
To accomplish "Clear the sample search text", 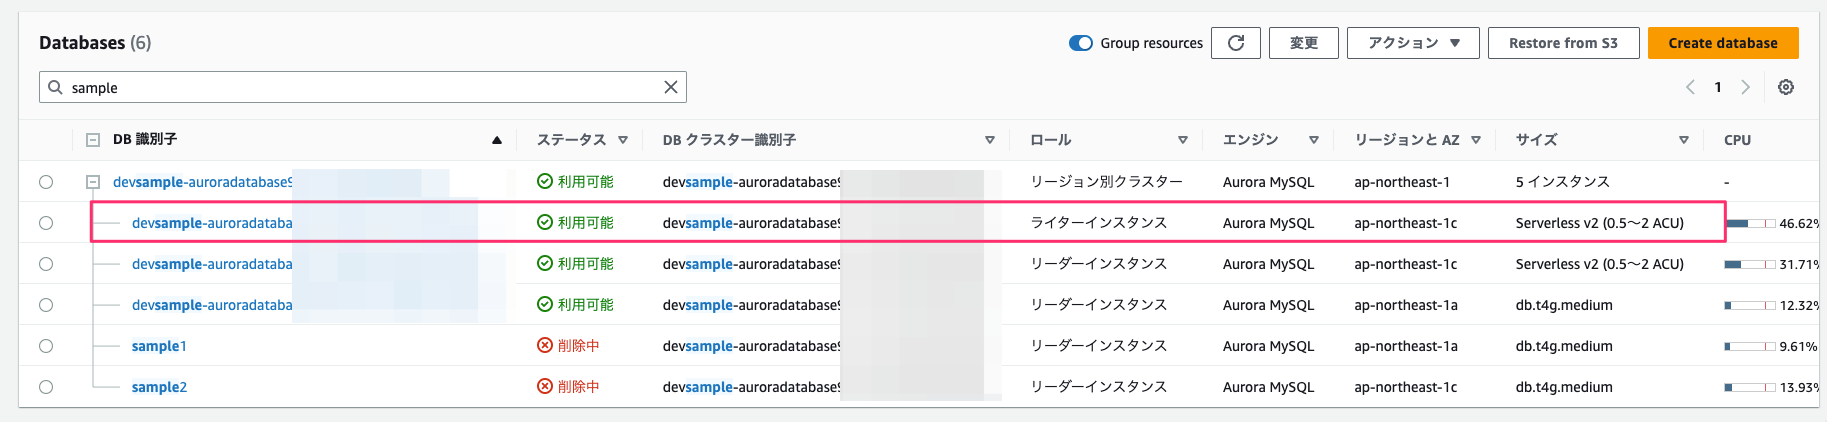I will click(x=671, y=87).
